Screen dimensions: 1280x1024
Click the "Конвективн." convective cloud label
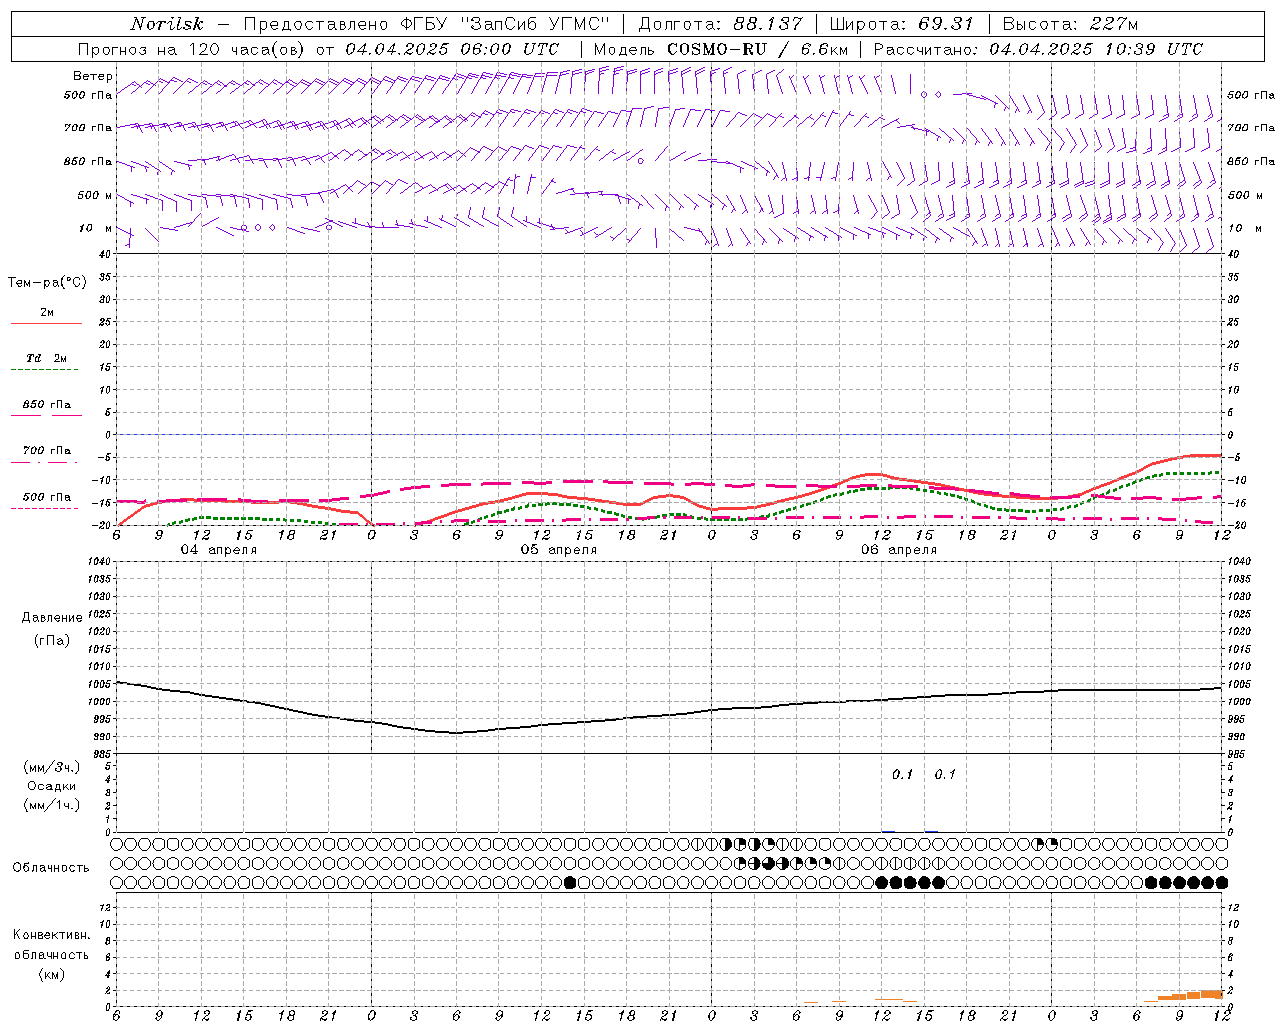pyautogui.click(x=51, y=935)
